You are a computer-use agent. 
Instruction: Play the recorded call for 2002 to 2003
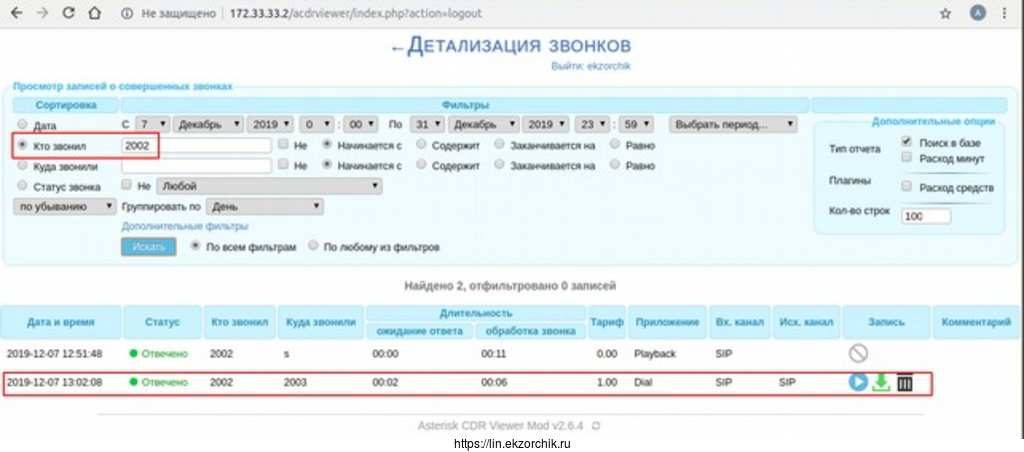(x=858, y=382)
